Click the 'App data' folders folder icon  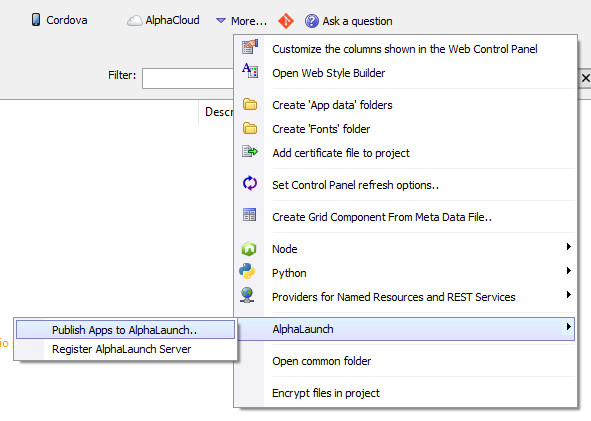250,104
